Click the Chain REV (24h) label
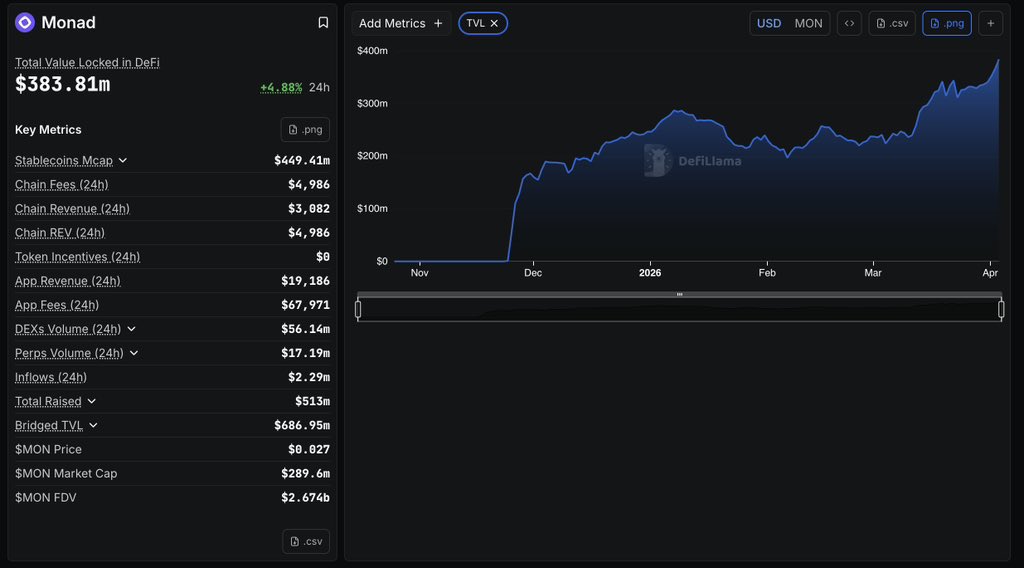This screenshot has width=1024, height=568. pyautogui.click(x=59, y=233)
